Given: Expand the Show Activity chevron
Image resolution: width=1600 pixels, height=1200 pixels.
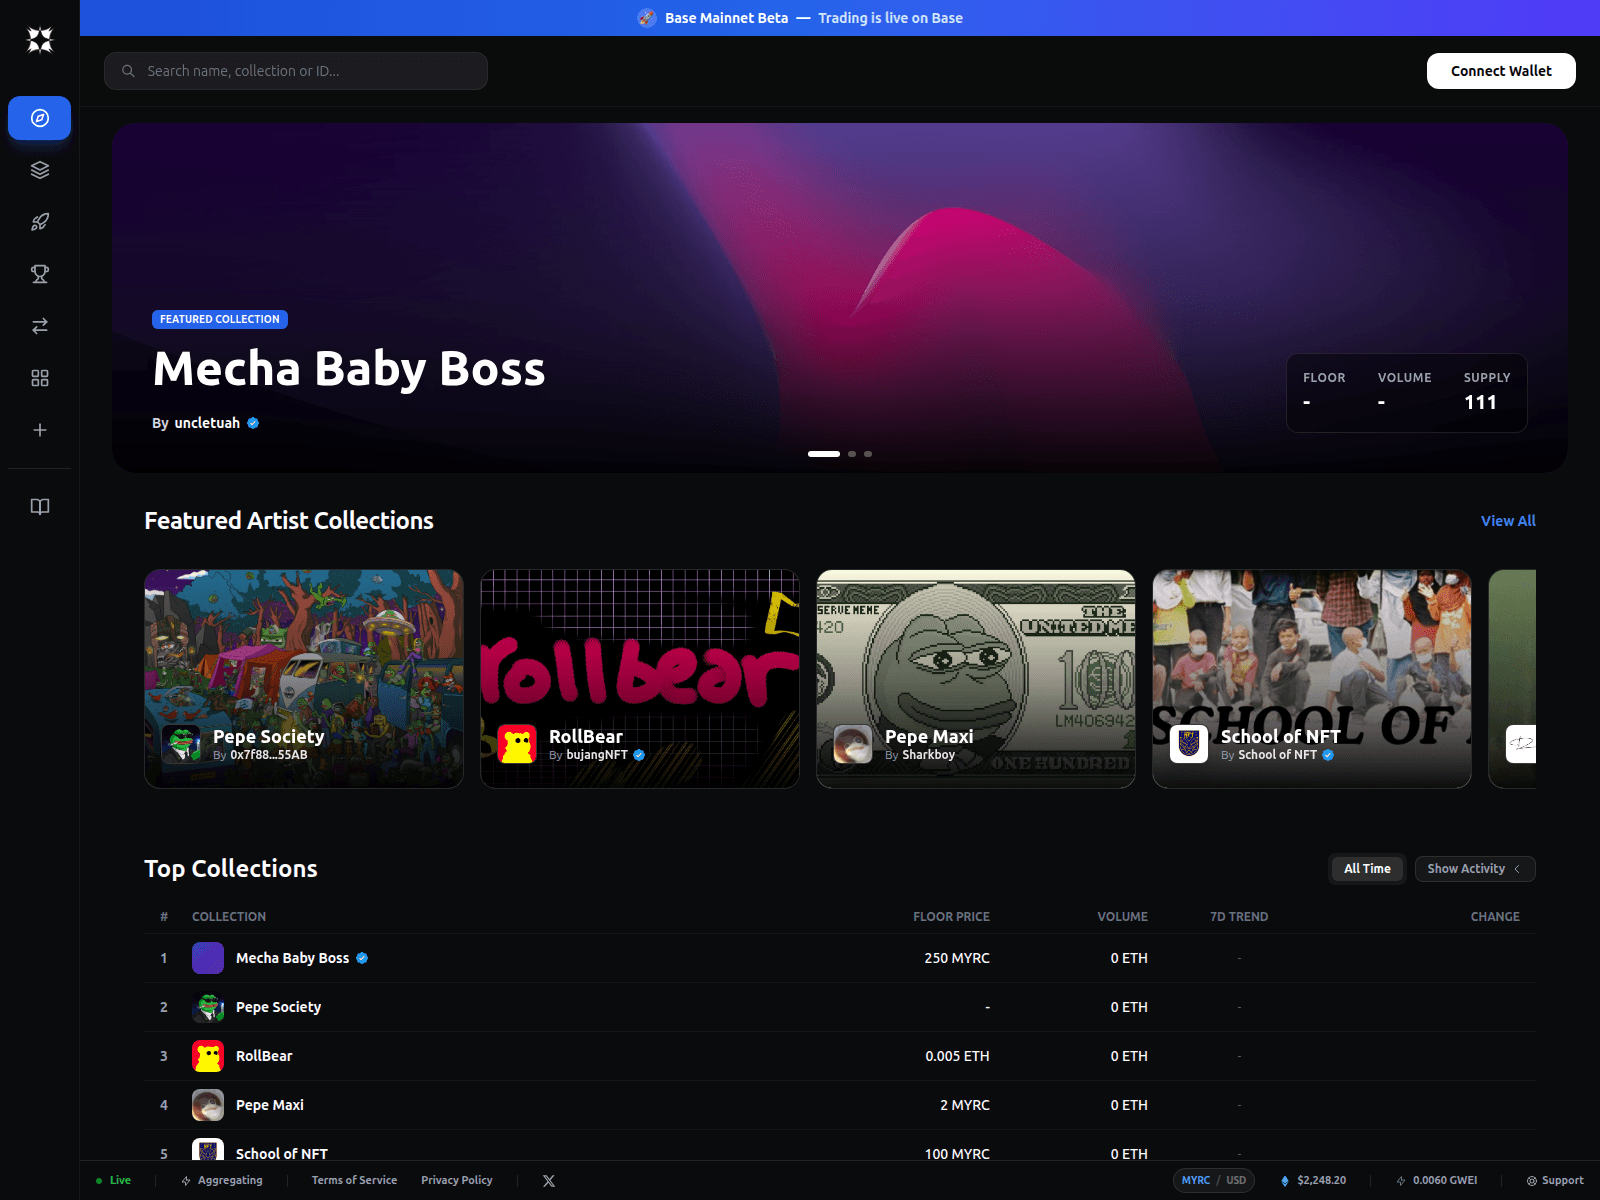Looking at the screenshot, I should (x=1519, y=869).
